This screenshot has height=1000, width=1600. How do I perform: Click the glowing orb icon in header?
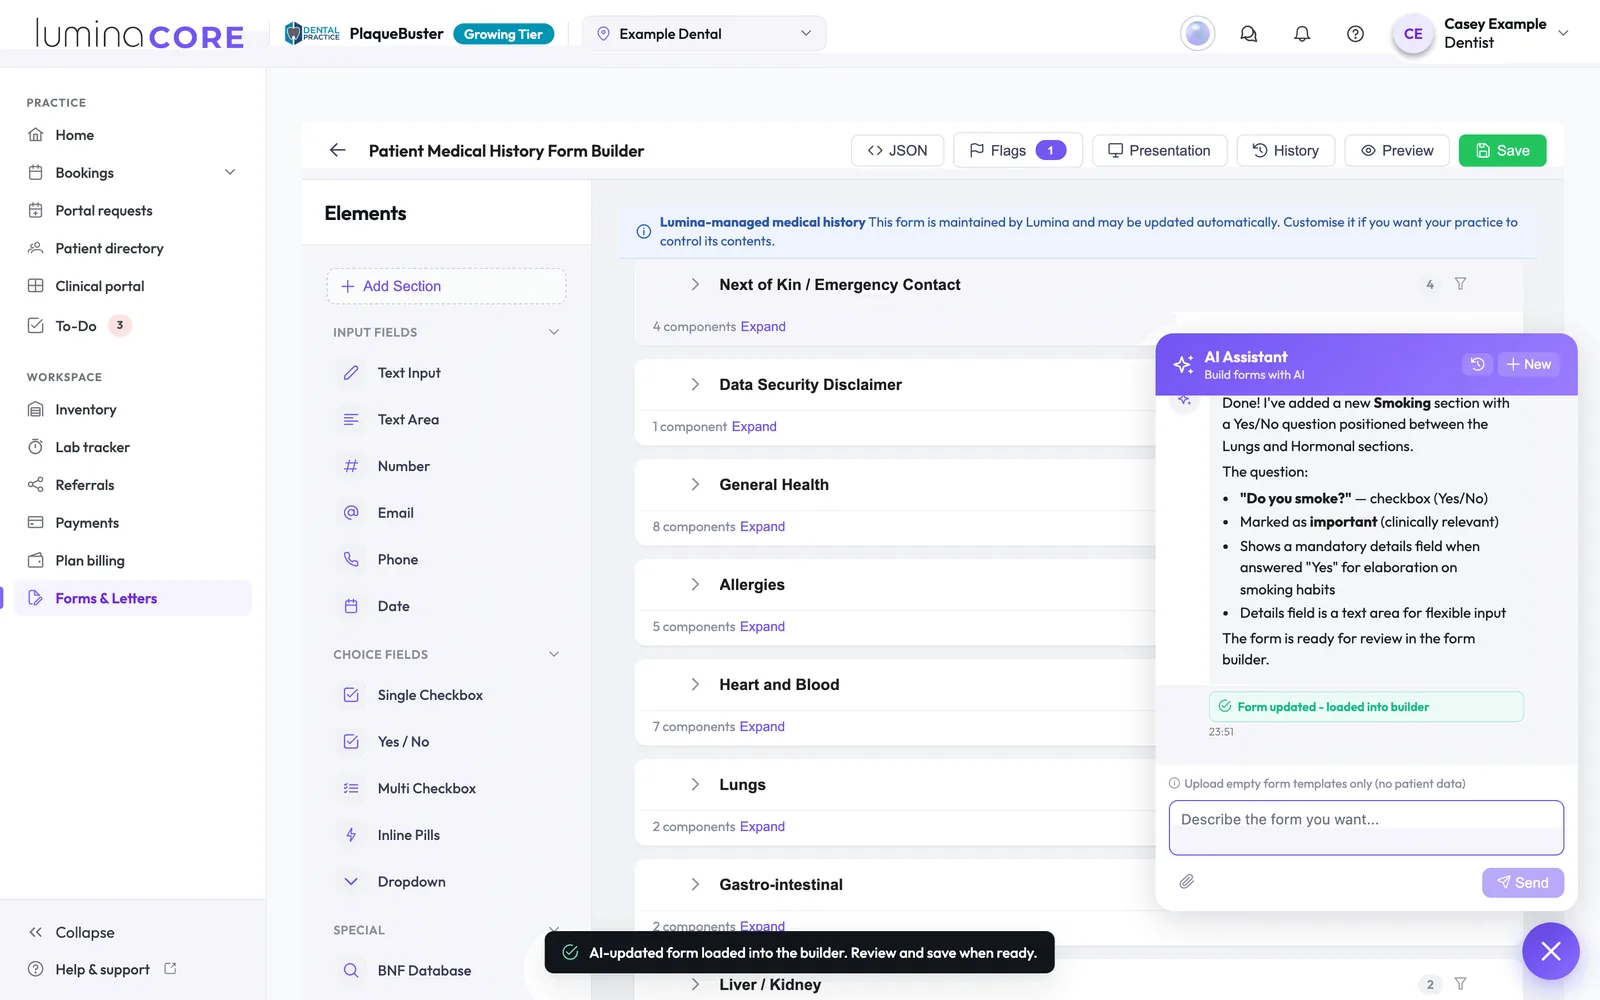coord(1197,34)
